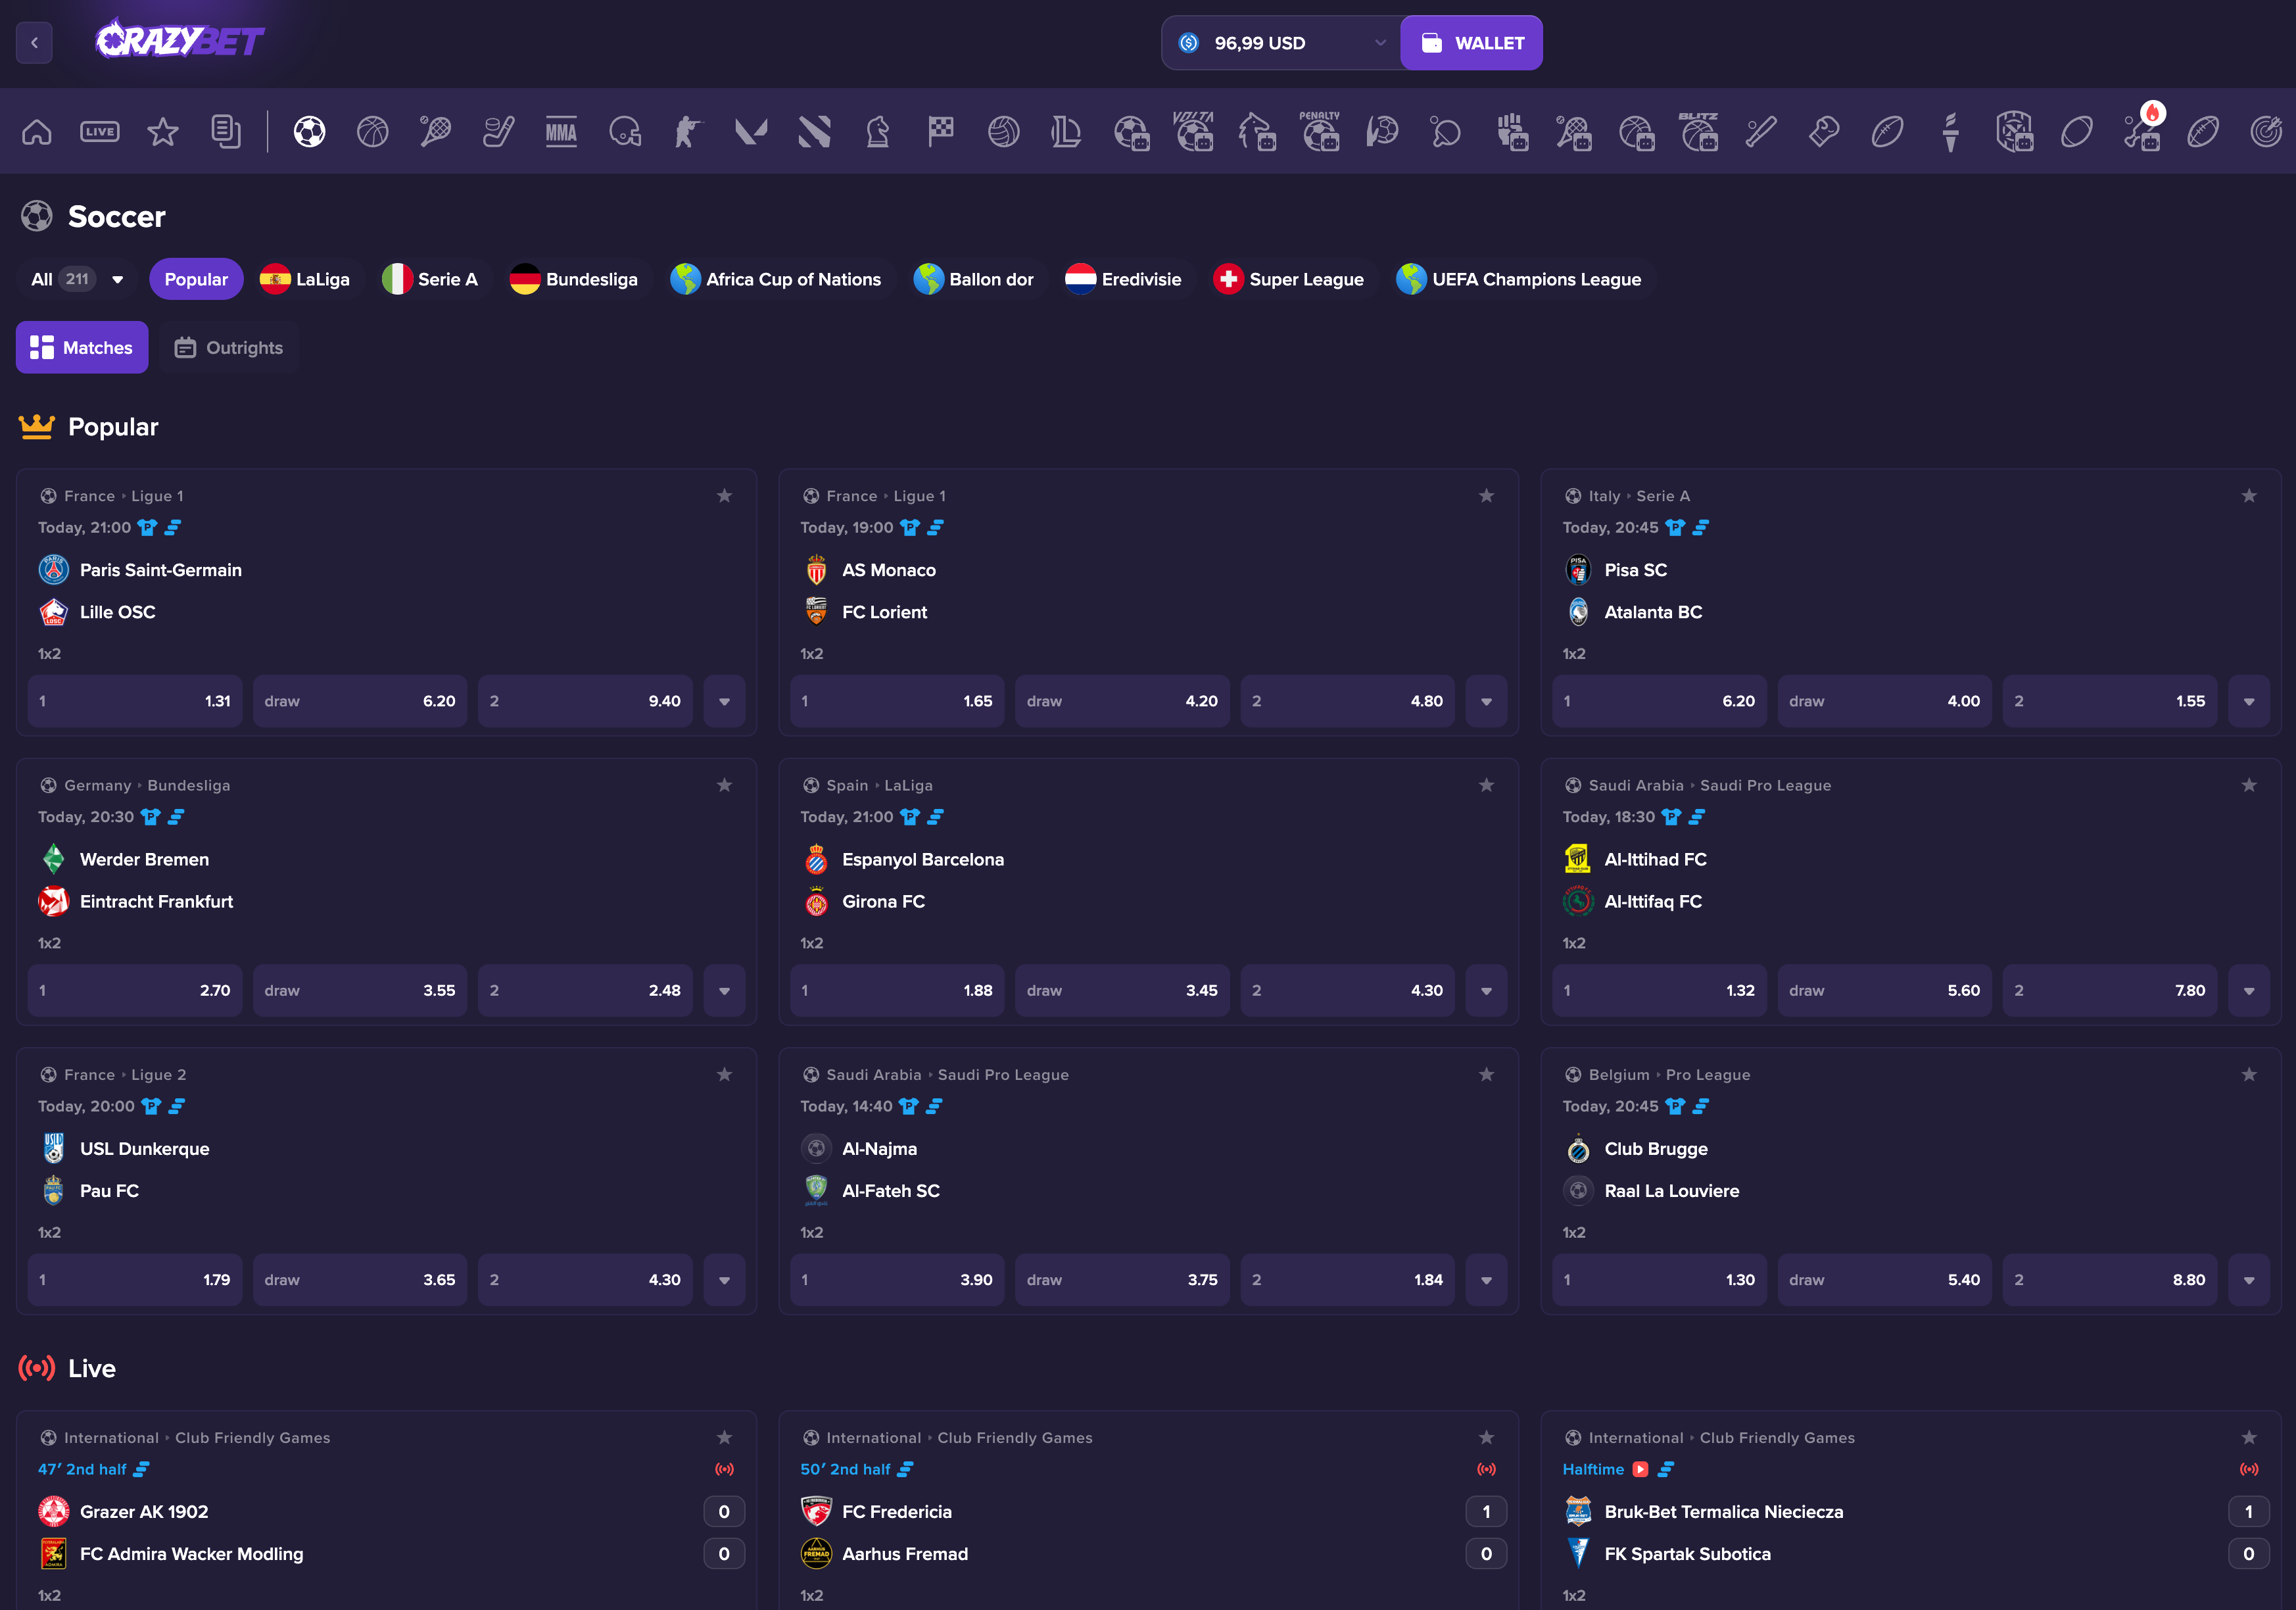The height and width of the screenshot is (1610, 2296).
Task: Click the LIVE events icon
Action: coord(100,132)
